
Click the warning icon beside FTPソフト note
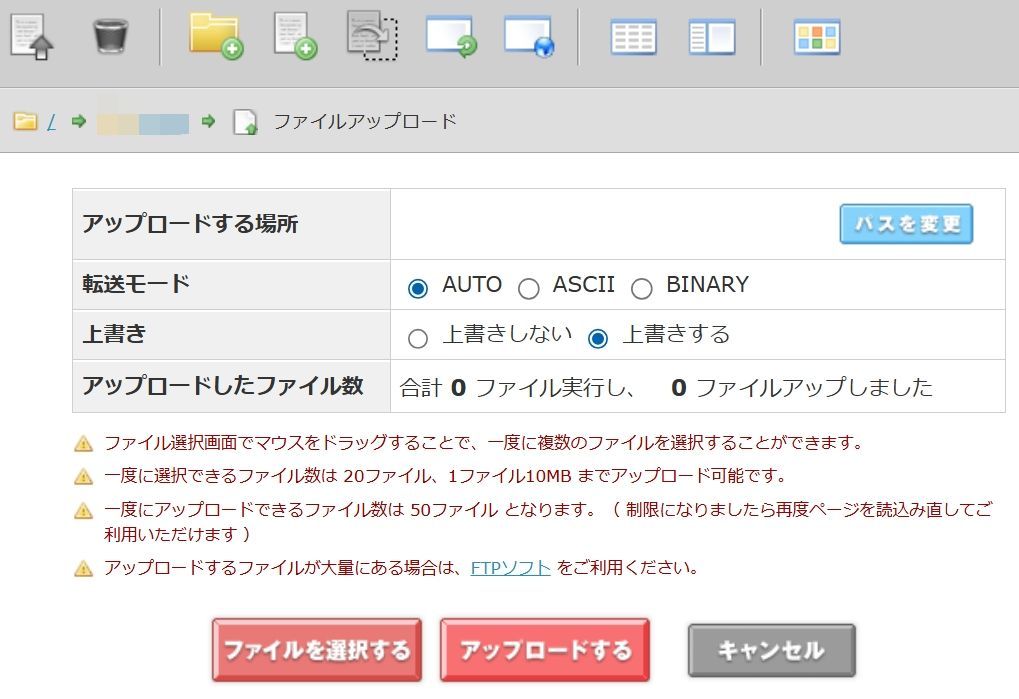pos(83,568)
